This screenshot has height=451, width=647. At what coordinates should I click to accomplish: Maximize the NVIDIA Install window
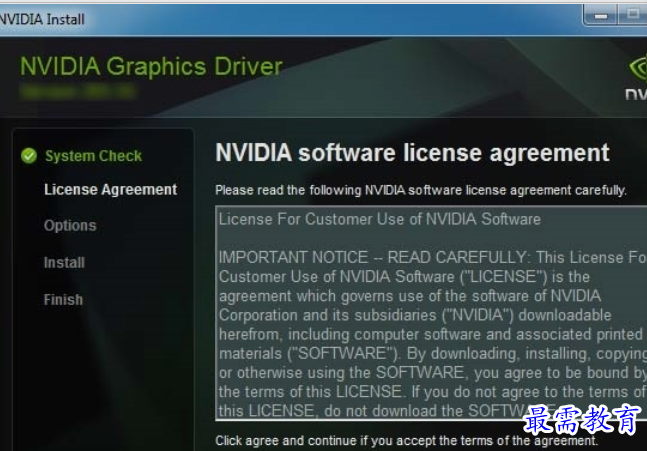(x=633, y=15)
